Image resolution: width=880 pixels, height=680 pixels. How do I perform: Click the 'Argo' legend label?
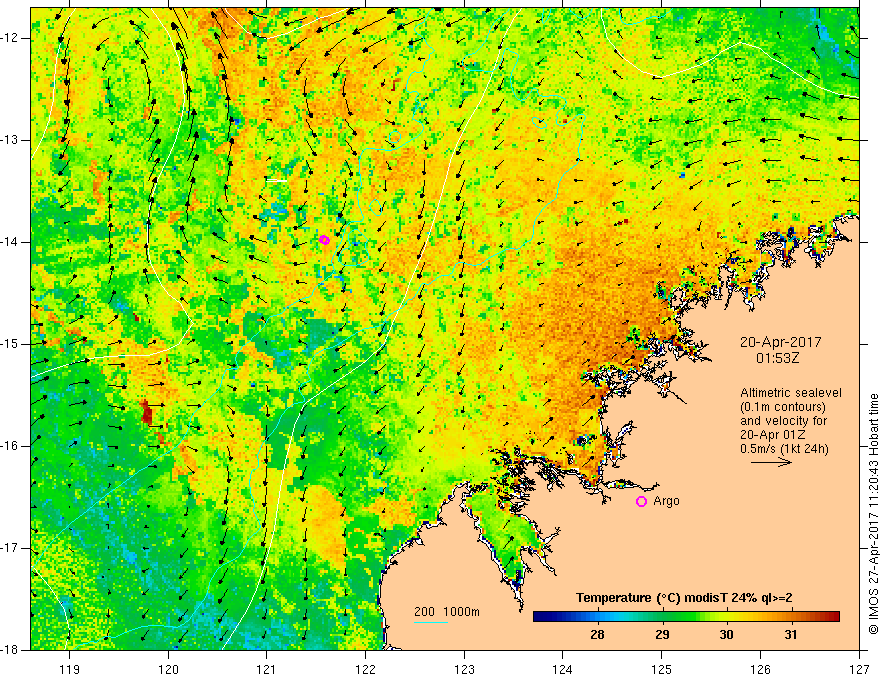(666, 501)
